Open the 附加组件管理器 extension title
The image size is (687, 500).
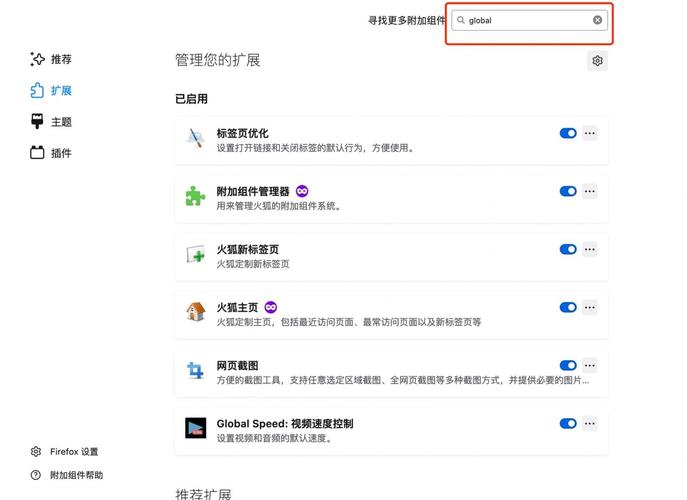pyautogui.click(x=253, y=191)
